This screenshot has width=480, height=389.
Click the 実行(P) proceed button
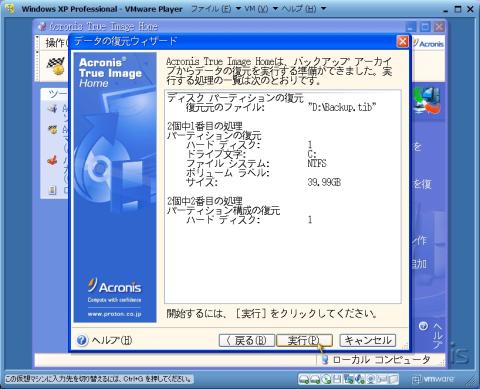305,340
